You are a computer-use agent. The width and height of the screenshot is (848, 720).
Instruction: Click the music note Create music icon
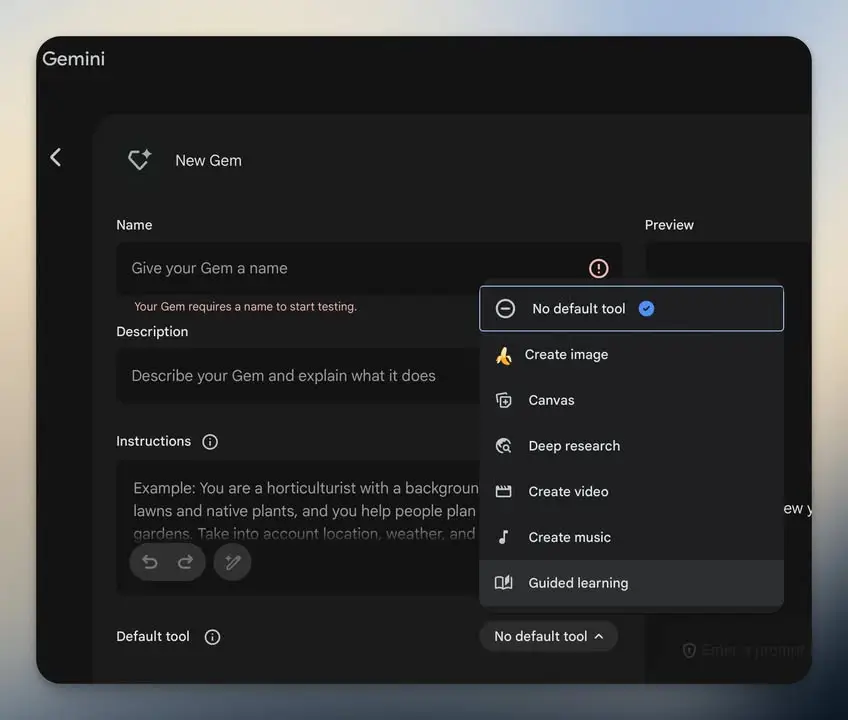coord(504,537)
